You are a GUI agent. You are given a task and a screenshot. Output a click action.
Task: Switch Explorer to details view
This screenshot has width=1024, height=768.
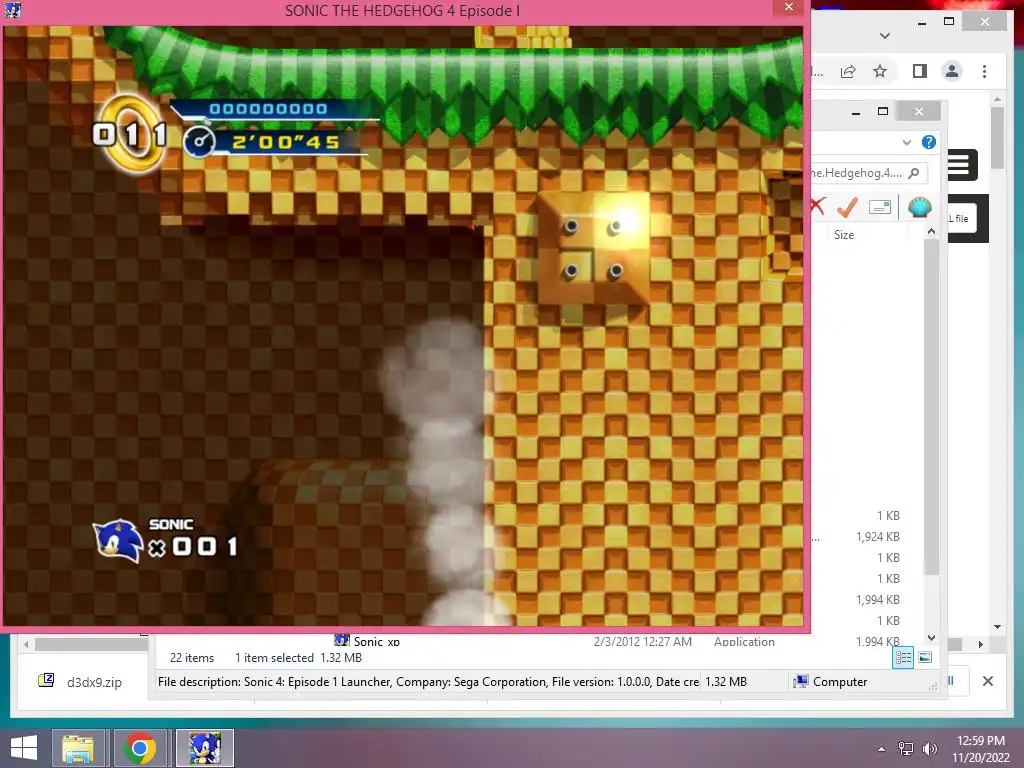(903, 658)
